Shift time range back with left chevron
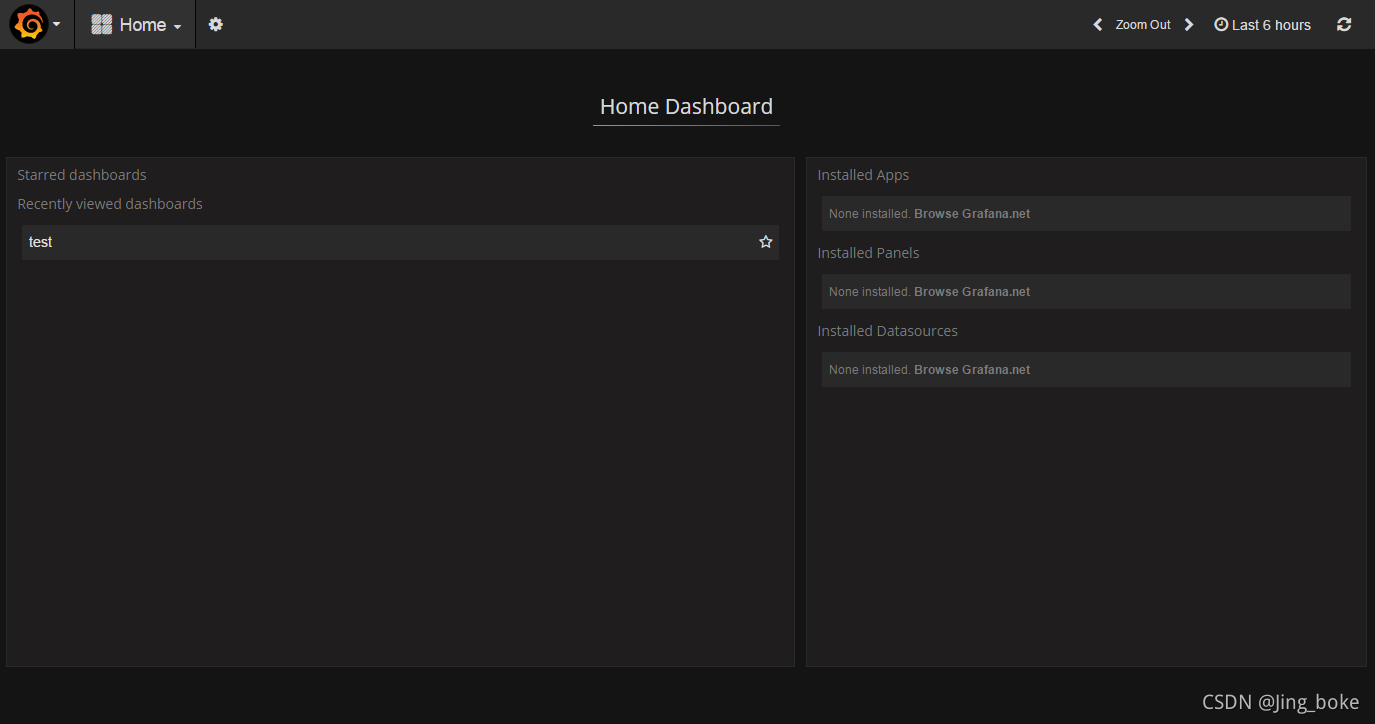 click(x=1097, y=25)
